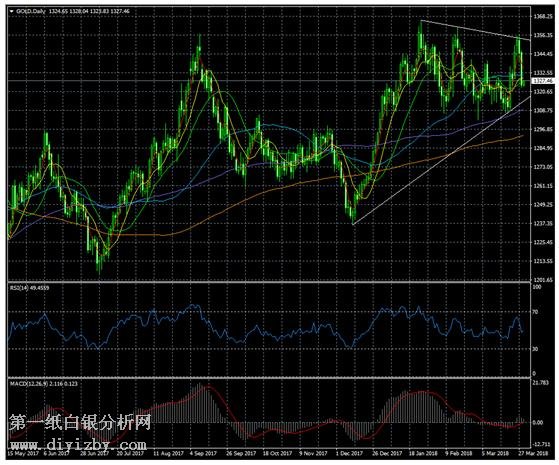Click the GOLD.Daily chart title text
The image size is (559, 465).
point(31,11)
